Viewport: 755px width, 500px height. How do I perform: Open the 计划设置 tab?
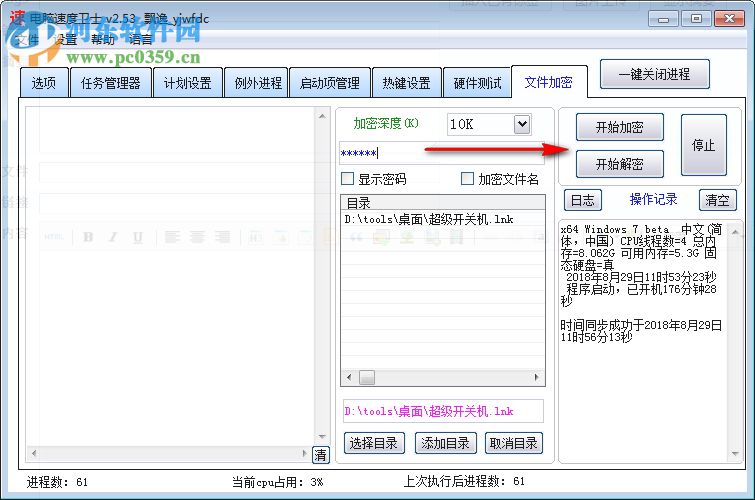pos(188,83)
